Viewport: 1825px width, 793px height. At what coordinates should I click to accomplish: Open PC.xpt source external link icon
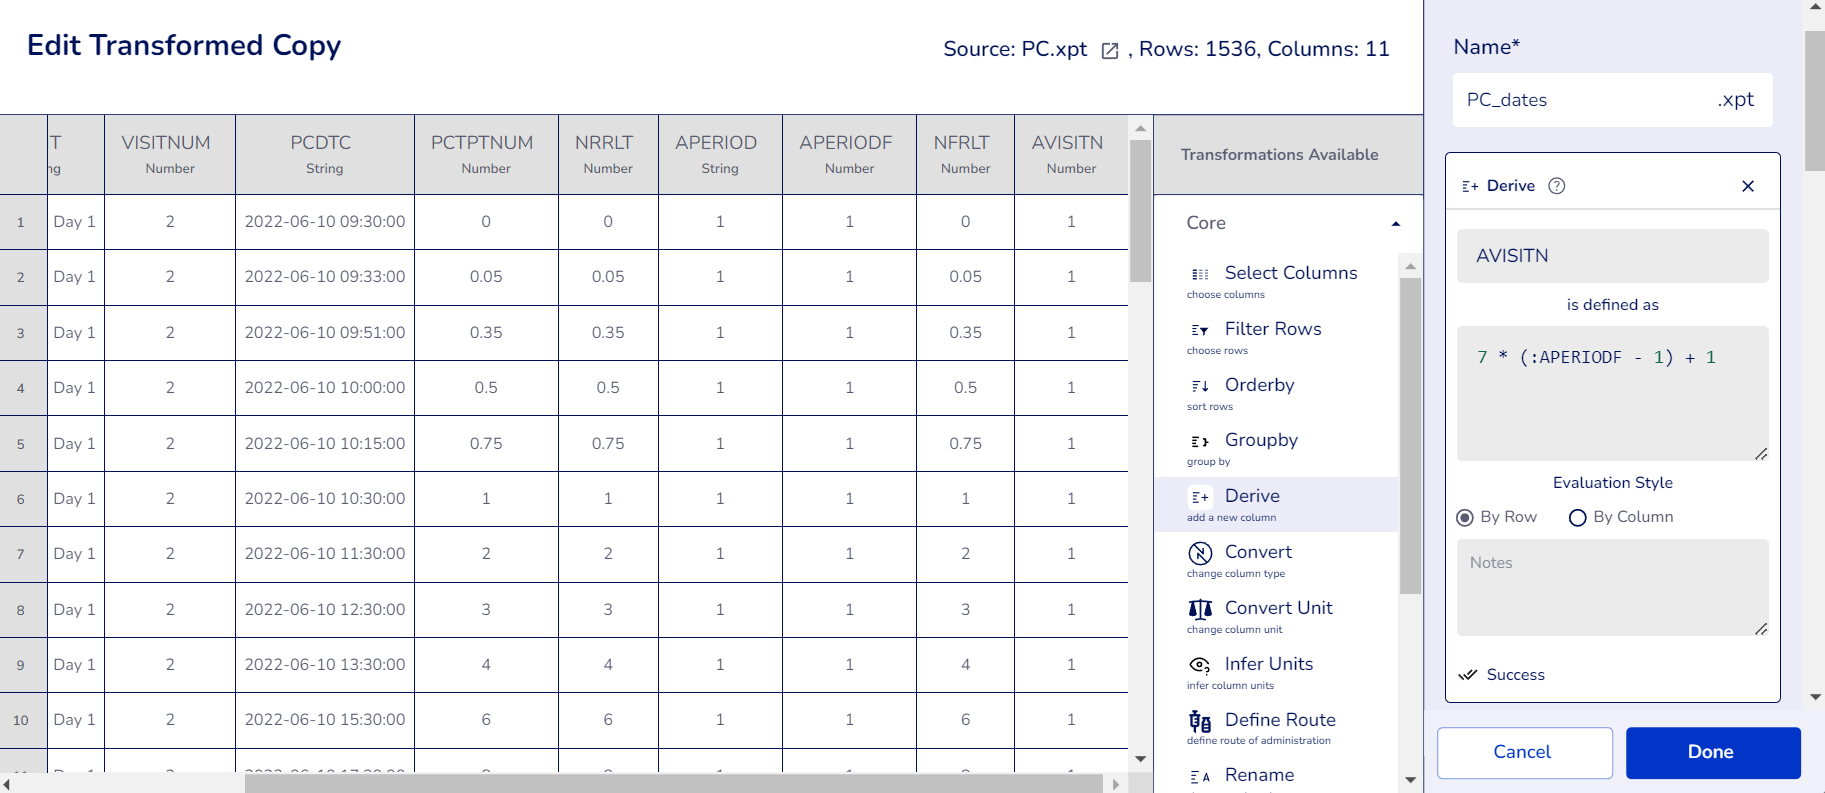click(x=1109, y=51)
